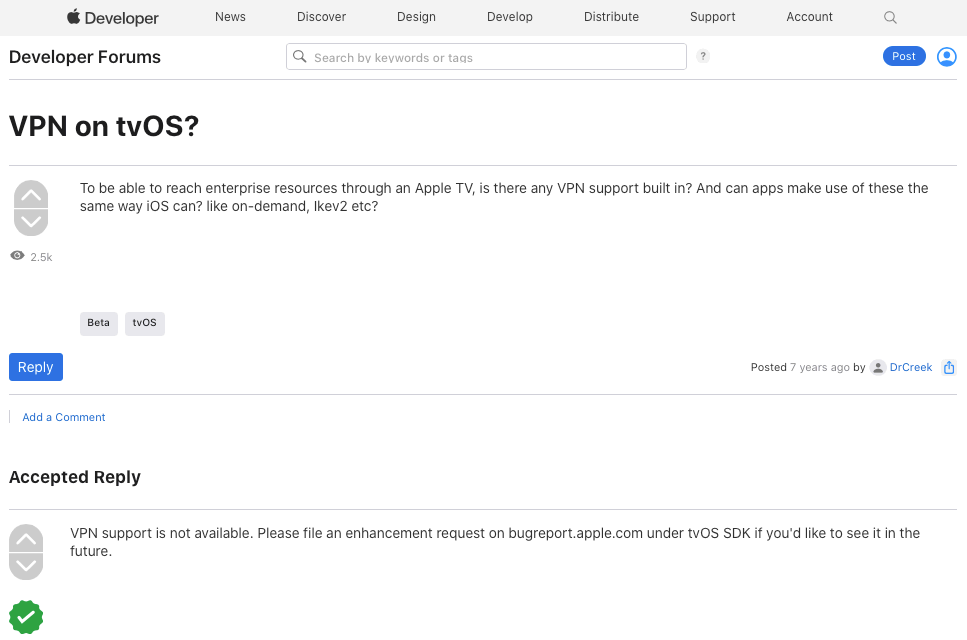Click the Post button
The width and height of the screenshot is (967, 640).
pos(904,56)
